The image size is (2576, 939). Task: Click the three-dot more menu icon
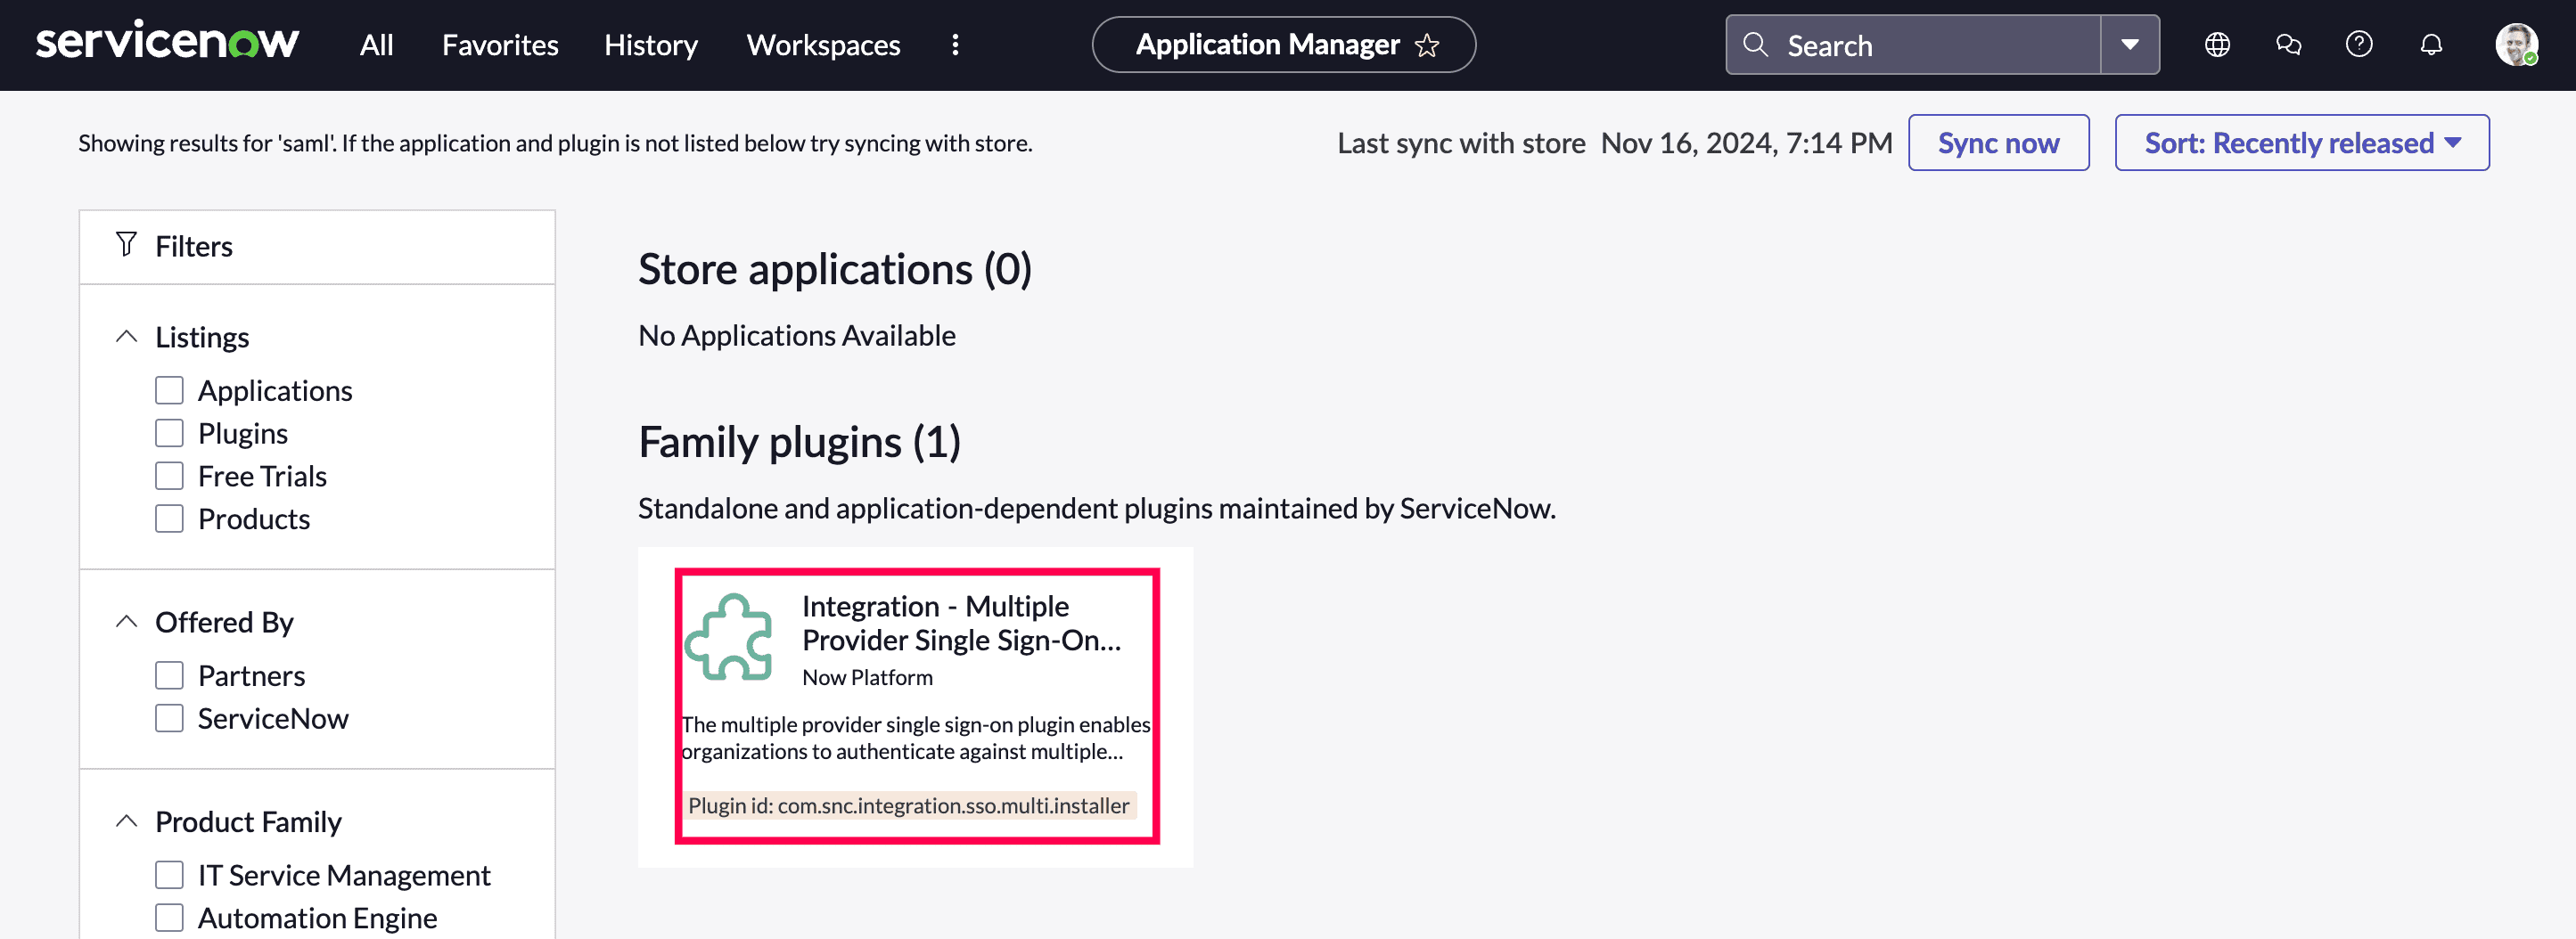pos(955,45)
